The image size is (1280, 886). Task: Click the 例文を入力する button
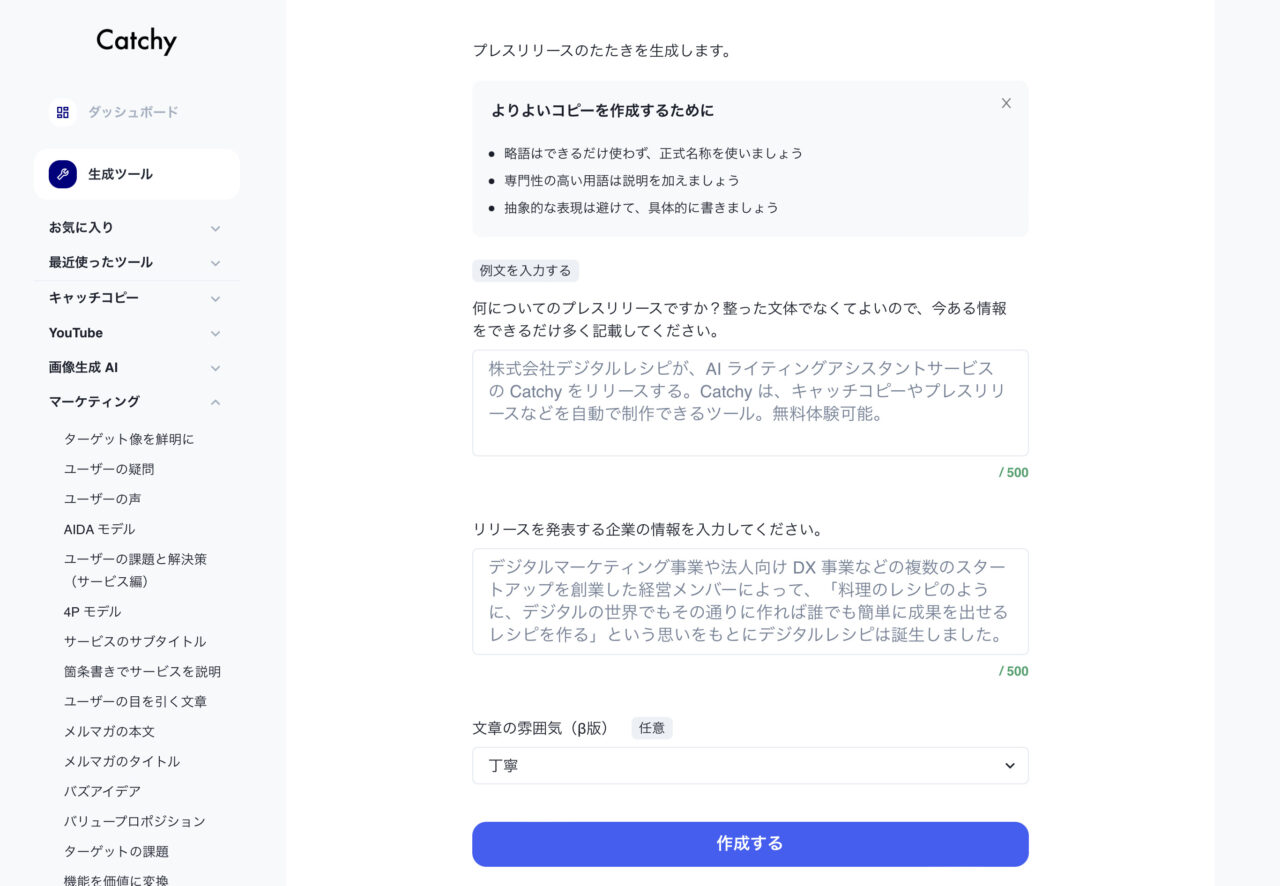[525, 271]
